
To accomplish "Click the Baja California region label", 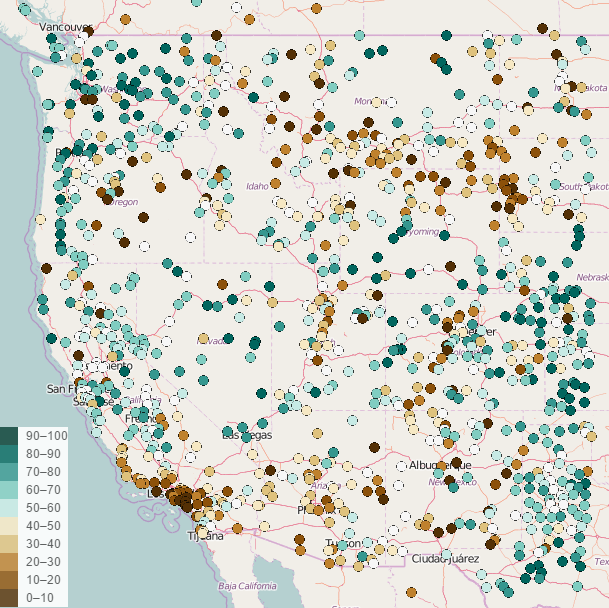I will (x=246, y=585).
